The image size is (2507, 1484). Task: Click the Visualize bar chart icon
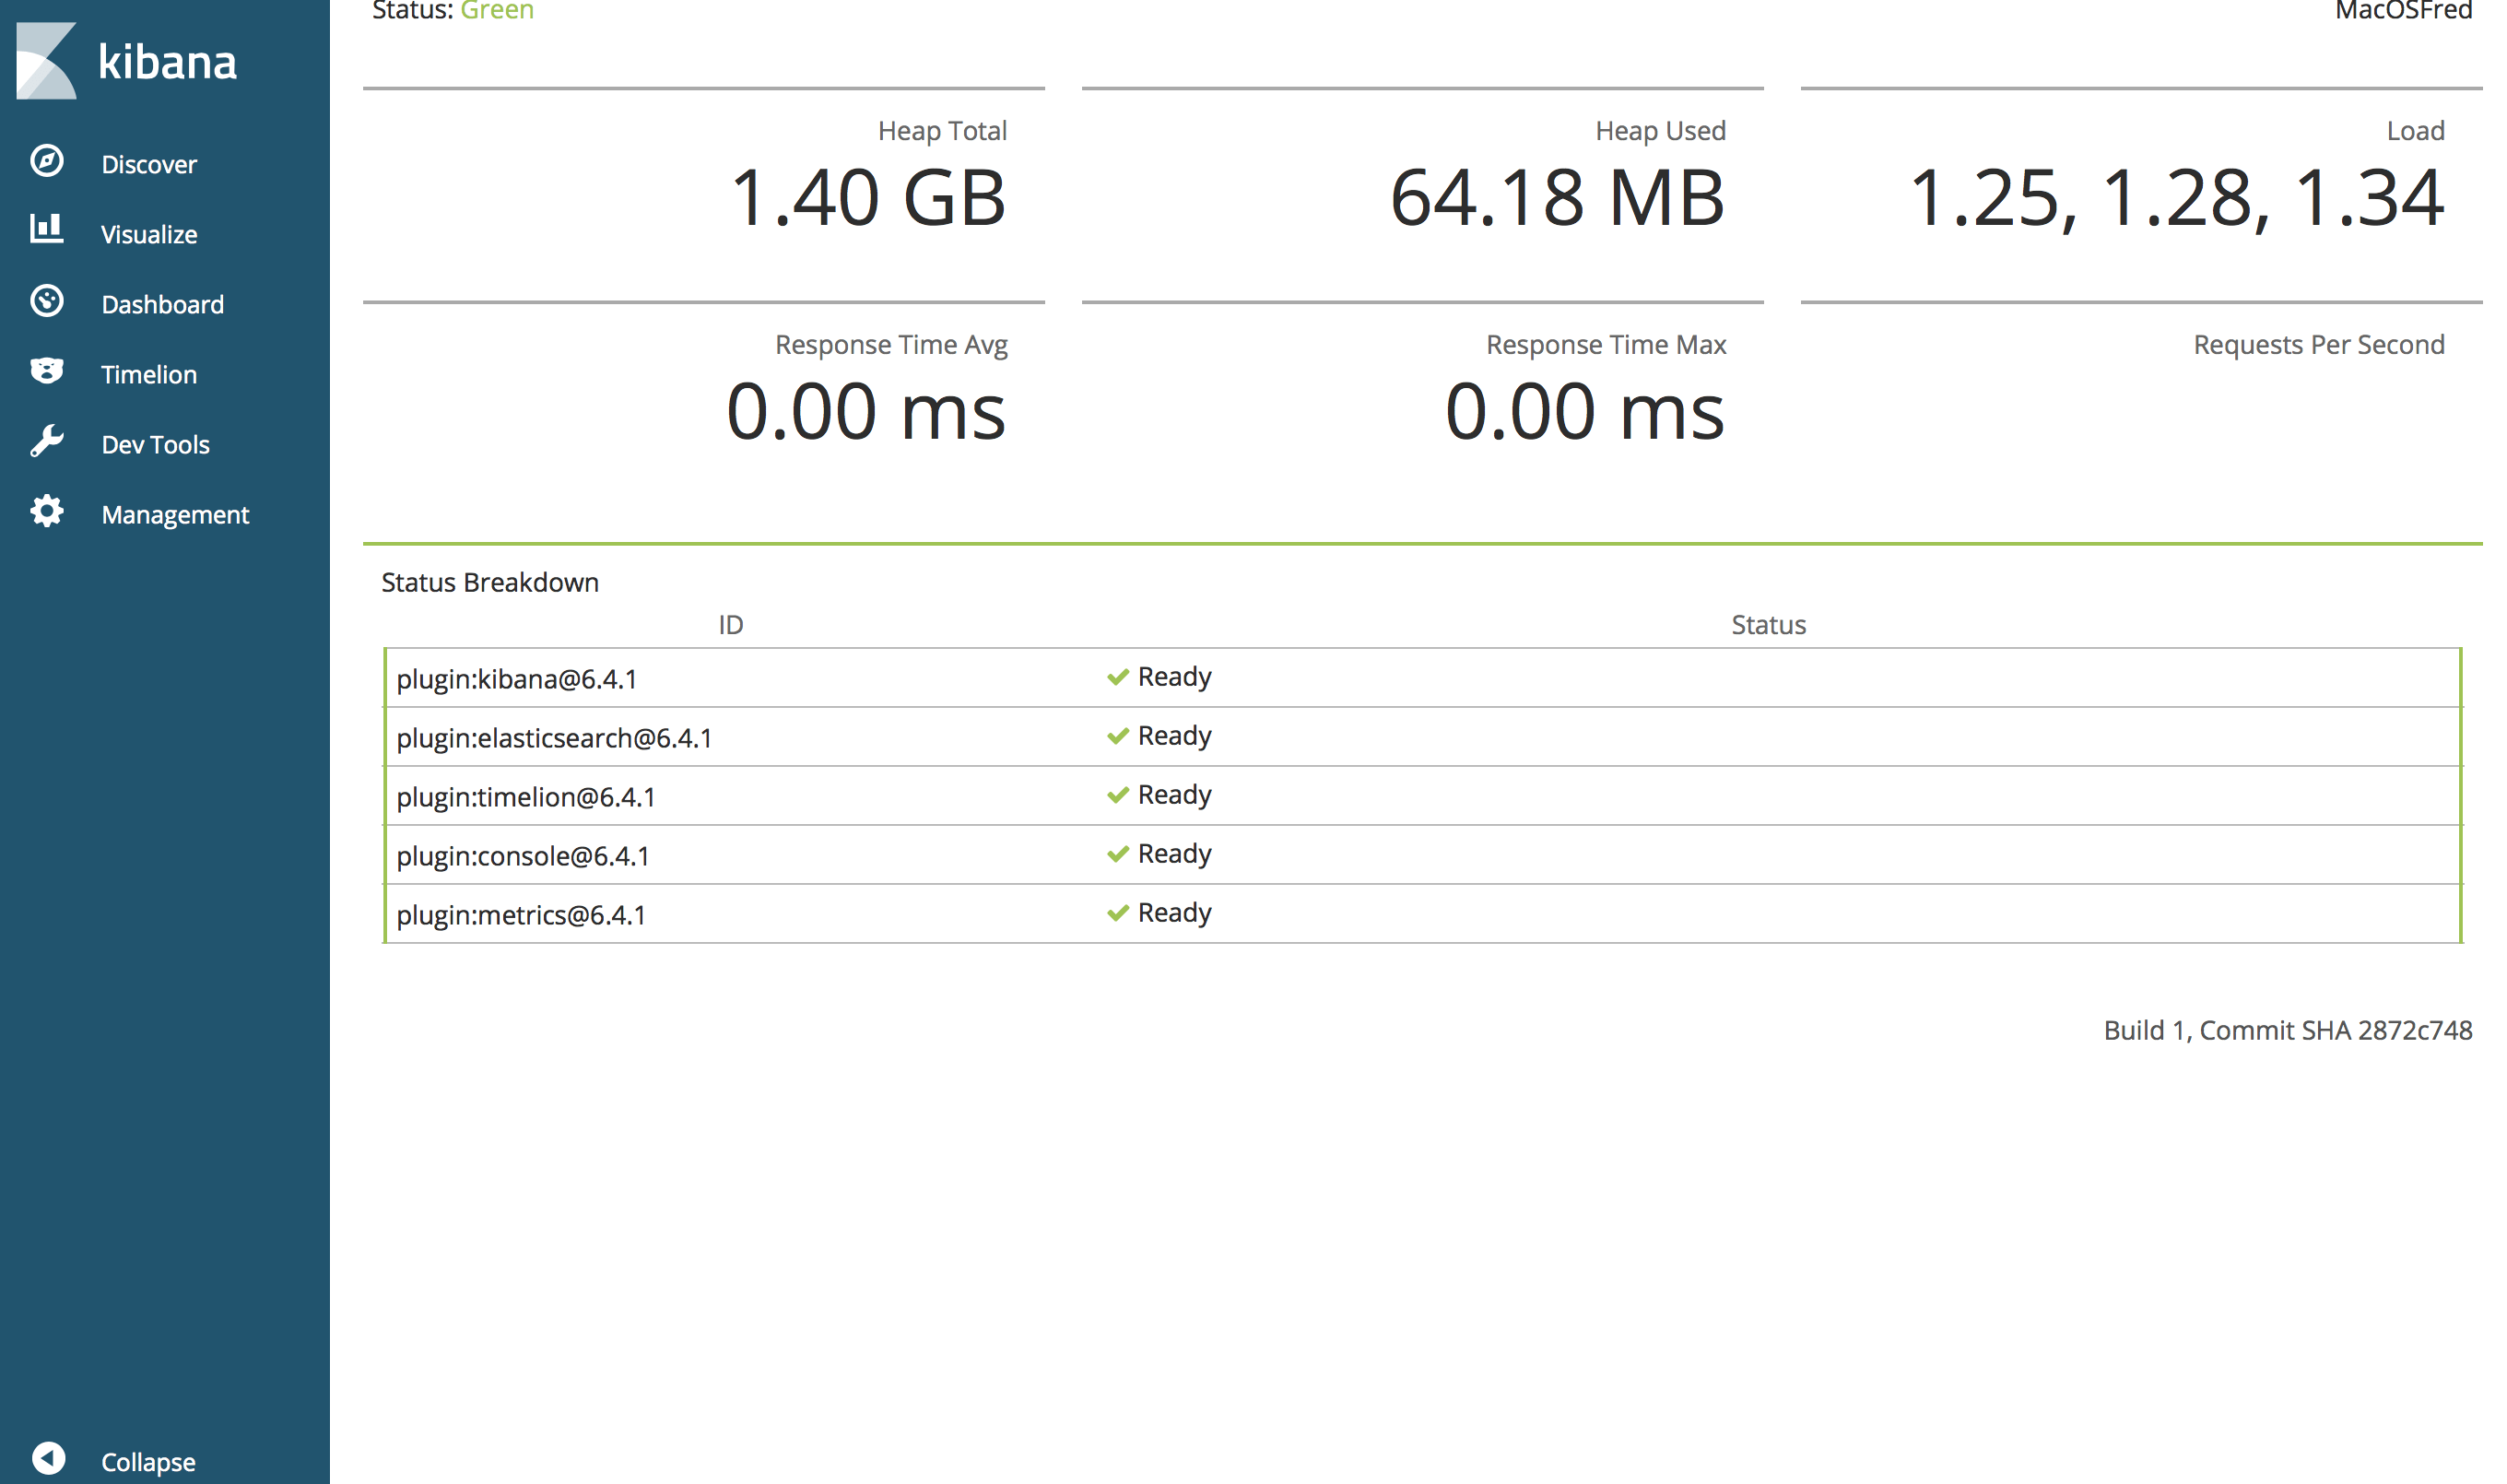click(46, 229)
